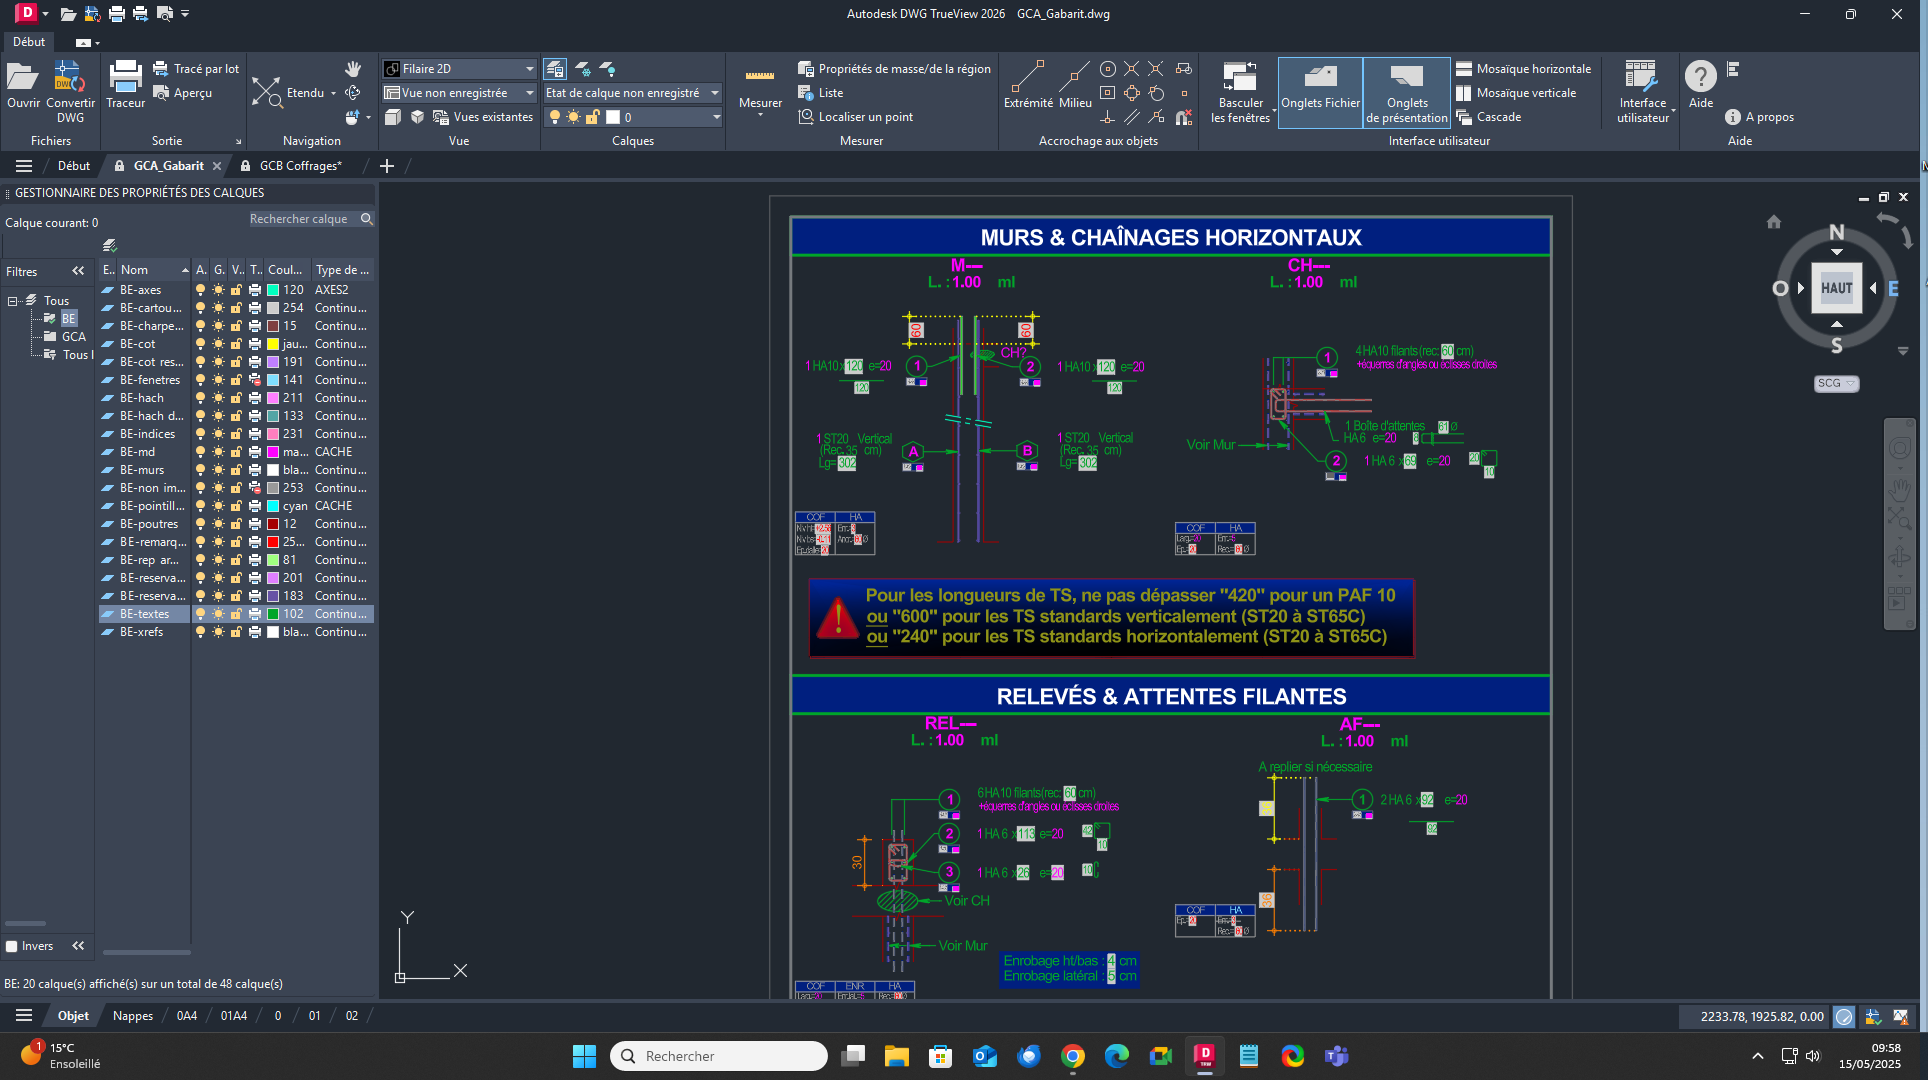Screen dimensions: 1928x1080
Task: Toggle Onglets Fichier display
Action: (1320, 91)
